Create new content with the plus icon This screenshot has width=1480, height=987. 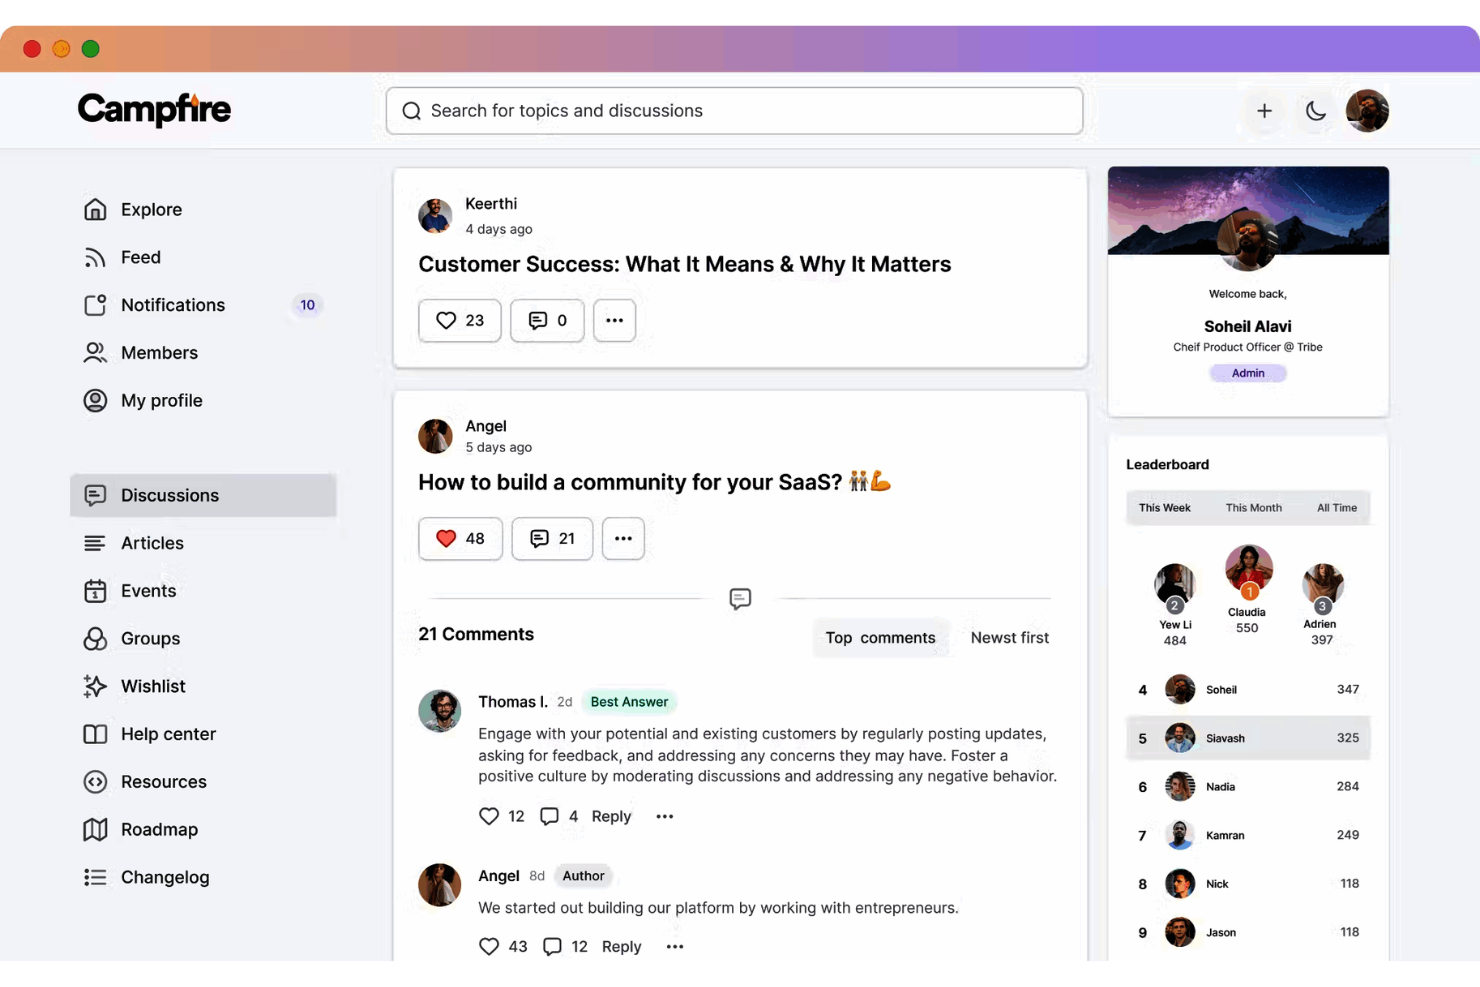1264,111
